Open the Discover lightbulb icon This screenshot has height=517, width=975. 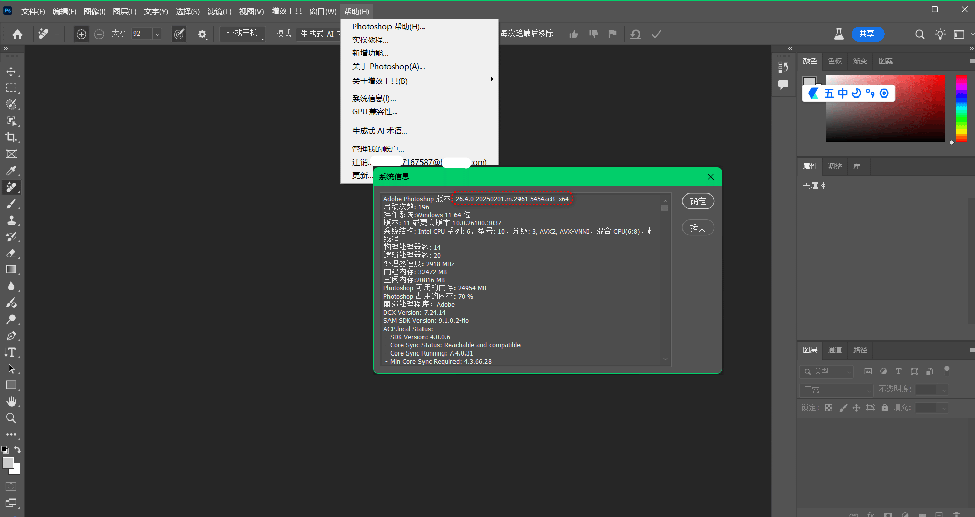coord(940,35)
